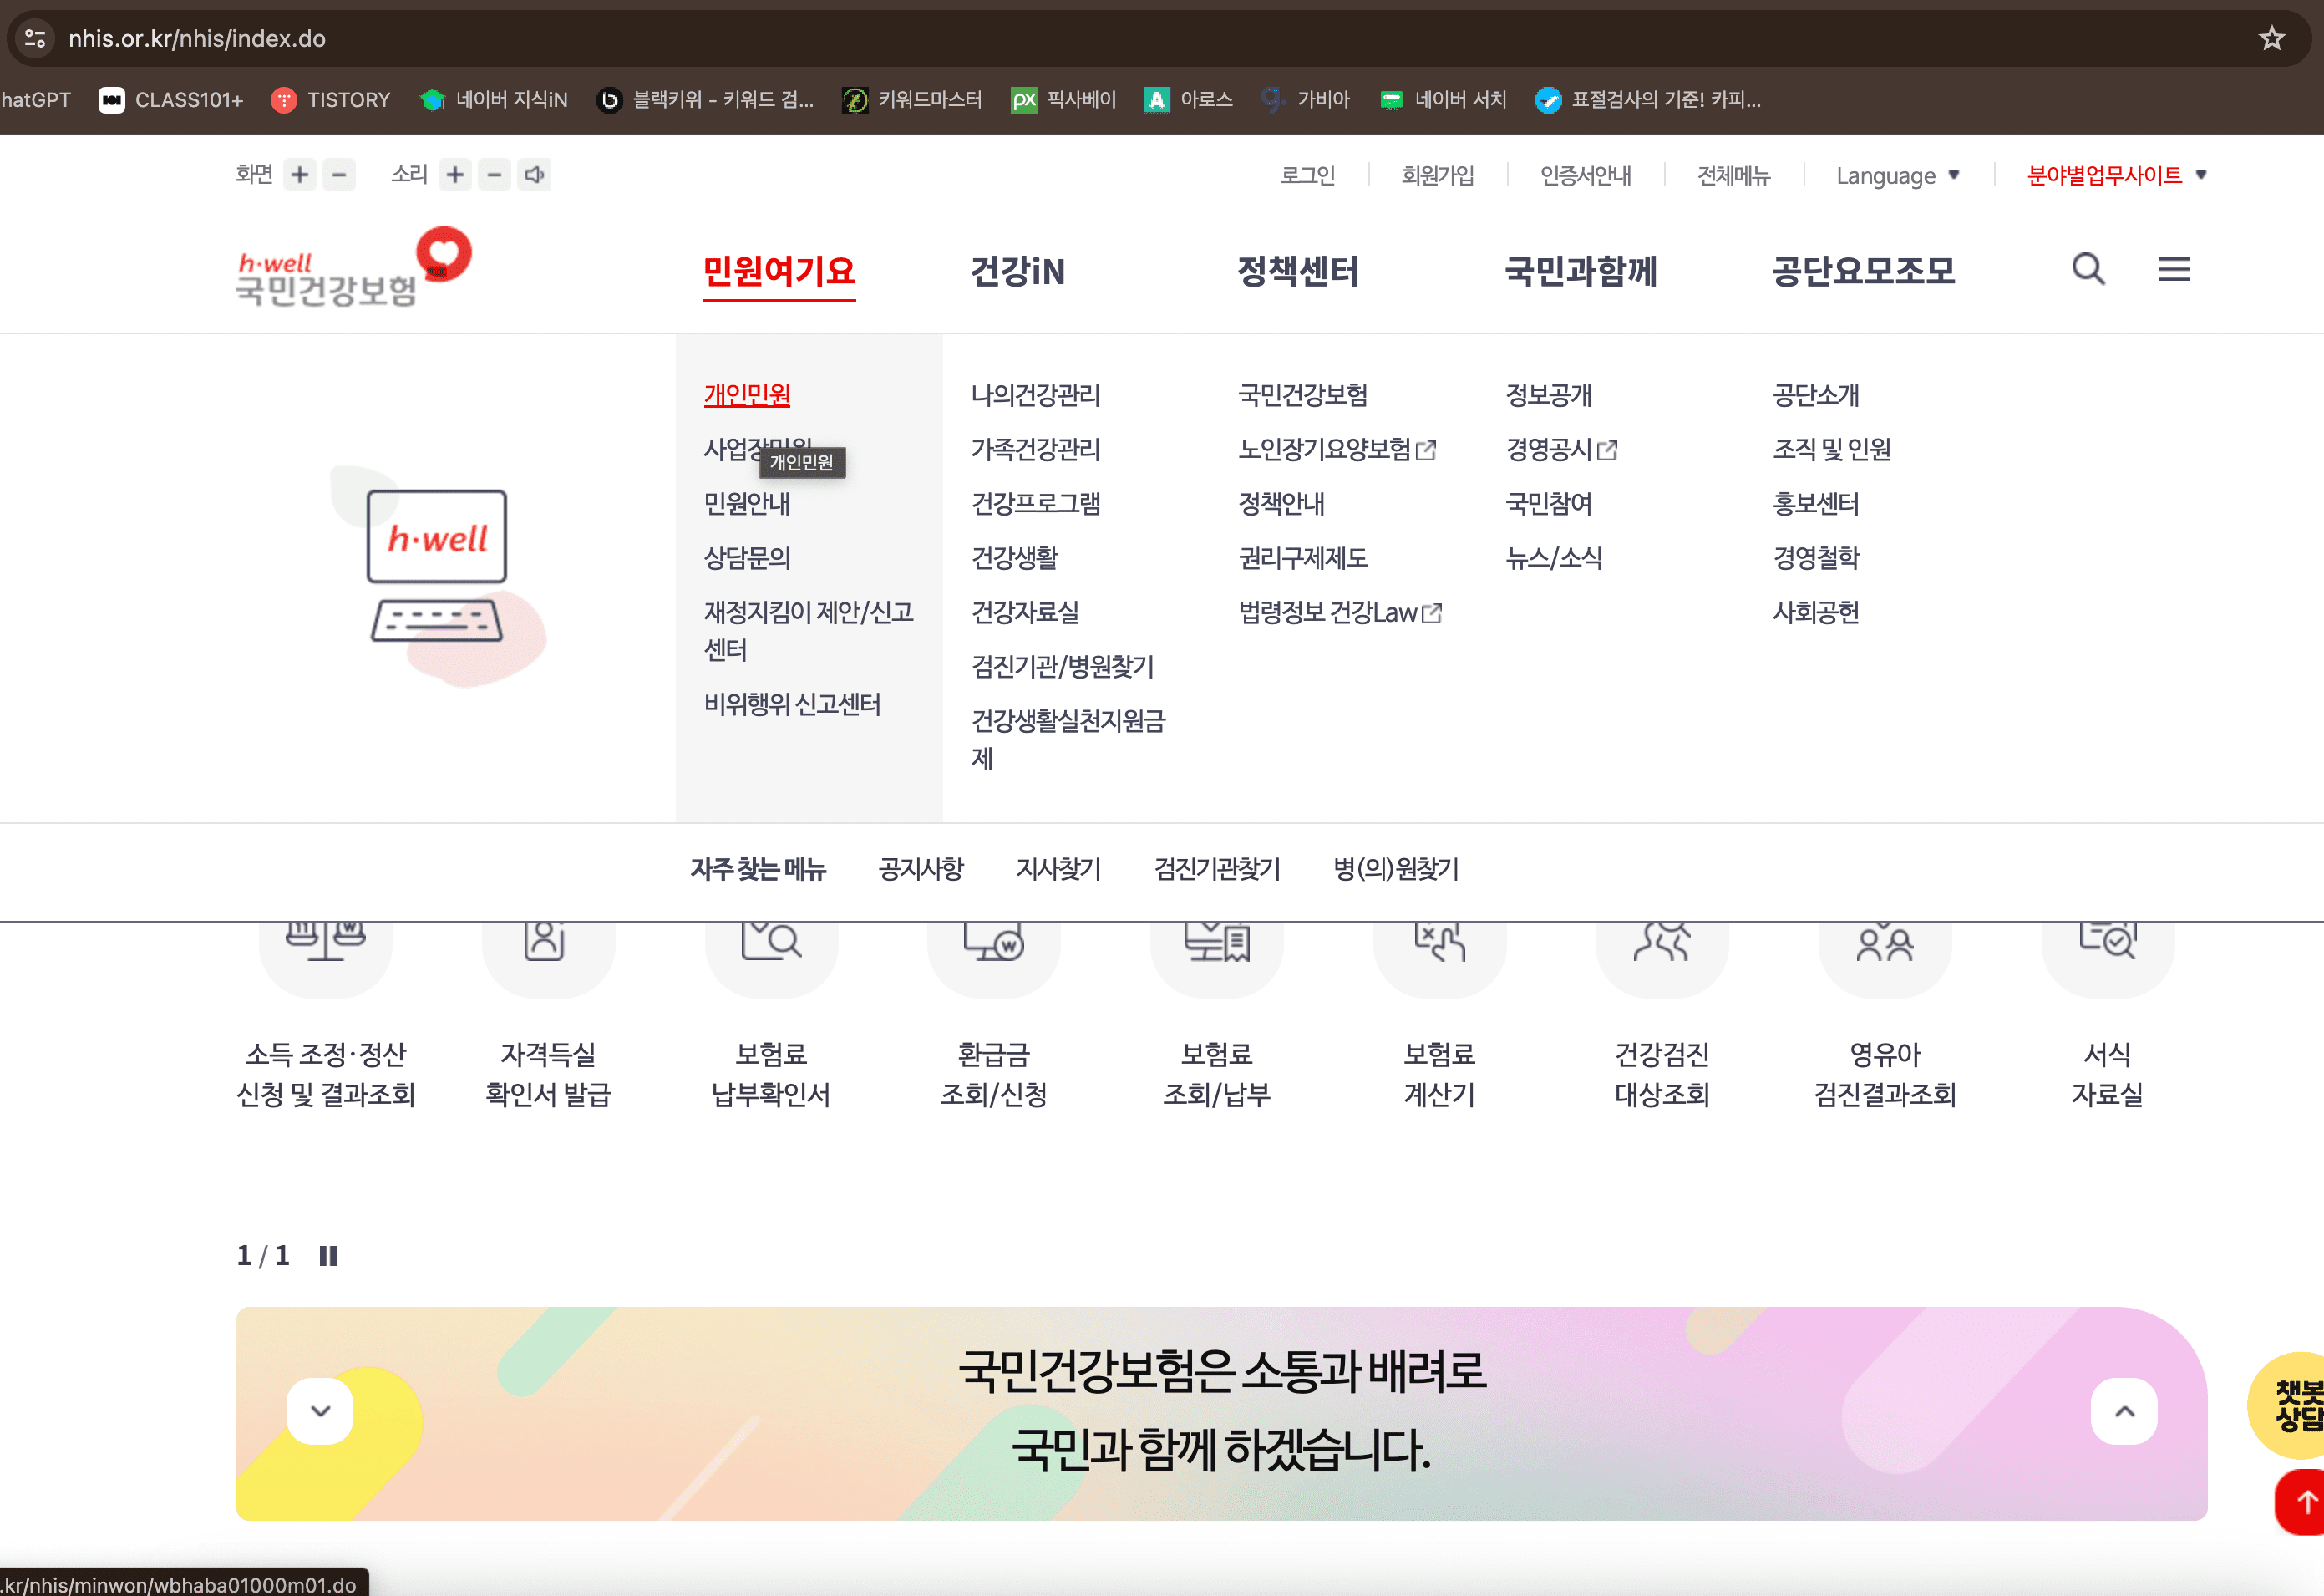2324x1596 pixels.
Task: Pause the banner slideshow control
Action: (x=328, y=1255)
